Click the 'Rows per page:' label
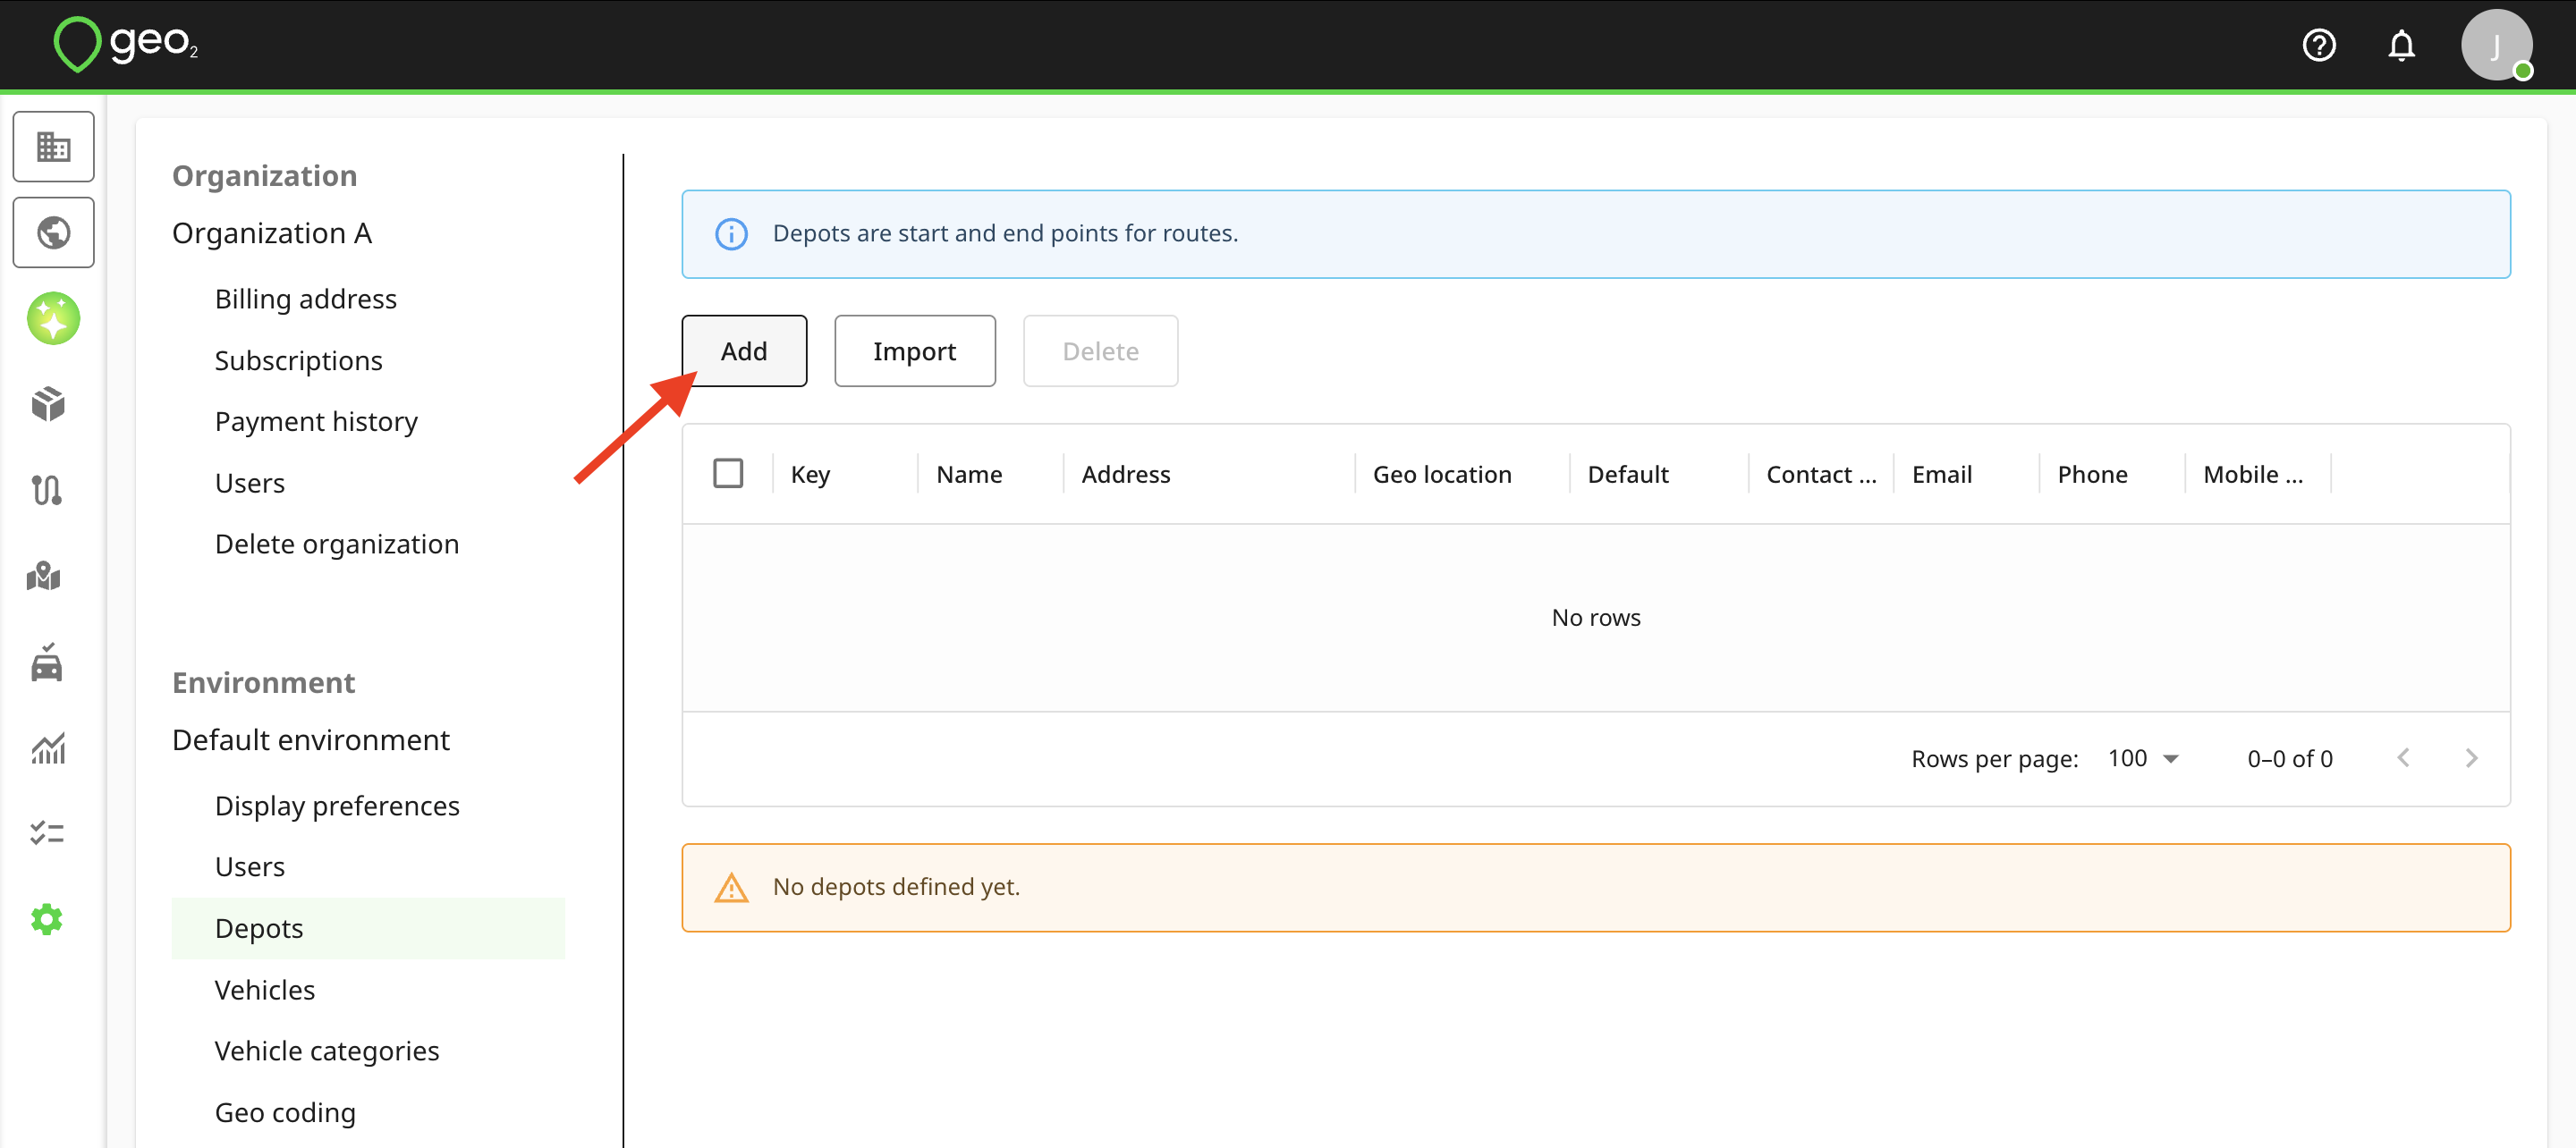 [x=1994, y=759]
